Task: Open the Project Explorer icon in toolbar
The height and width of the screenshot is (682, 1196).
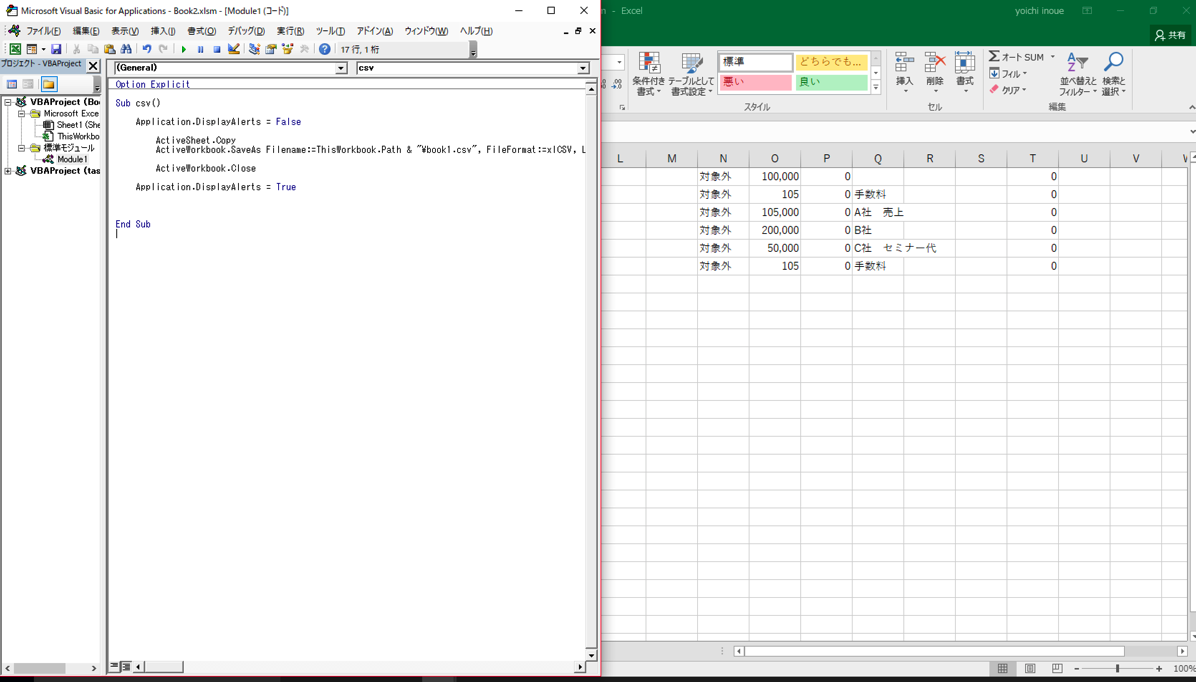Action: click(254, 49)
